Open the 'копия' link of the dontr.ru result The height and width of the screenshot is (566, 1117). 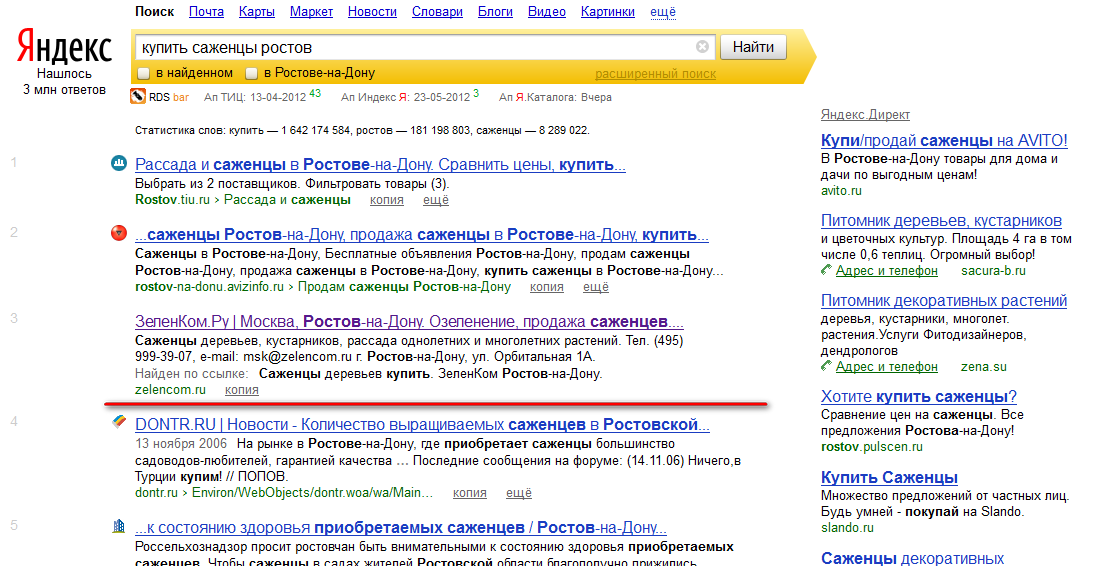[x=469, y=493]
